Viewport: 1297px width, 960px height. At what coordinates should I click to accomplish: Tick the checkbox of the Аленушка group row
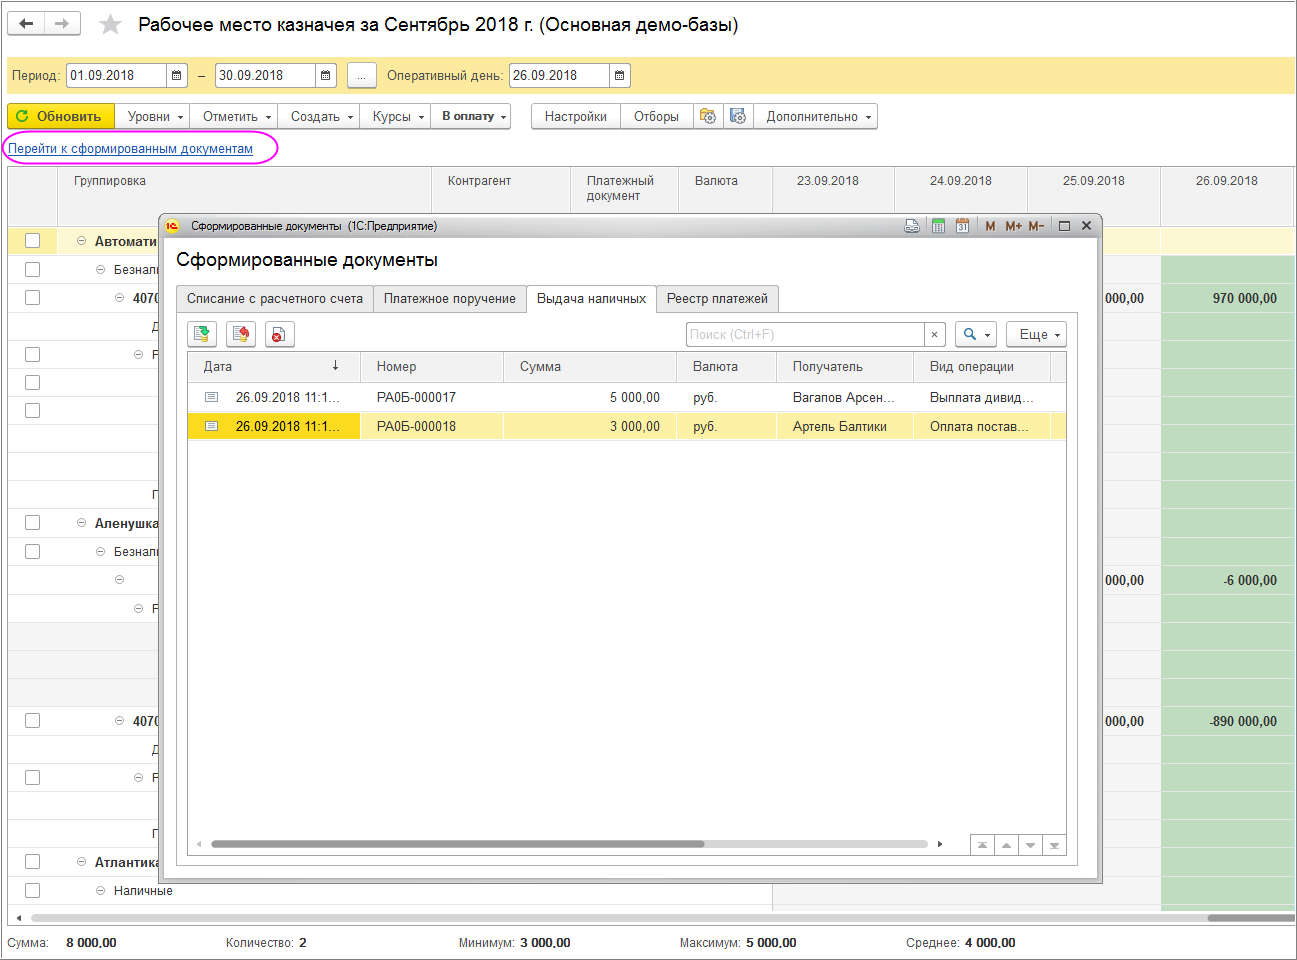pyautogui.click(x=32, y=523)
